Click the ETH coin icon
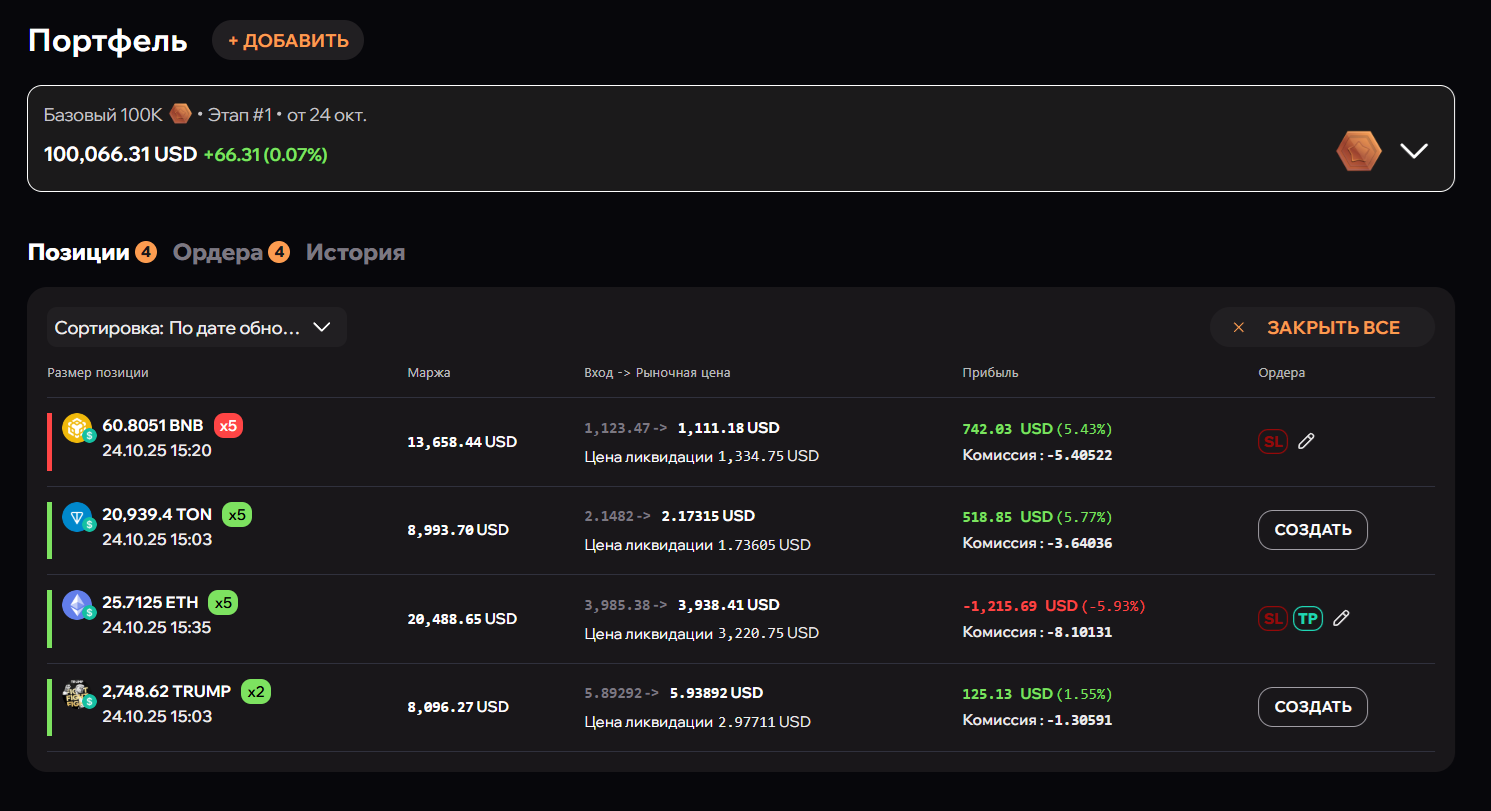The image size is (1491, 811). coord(77,605)
